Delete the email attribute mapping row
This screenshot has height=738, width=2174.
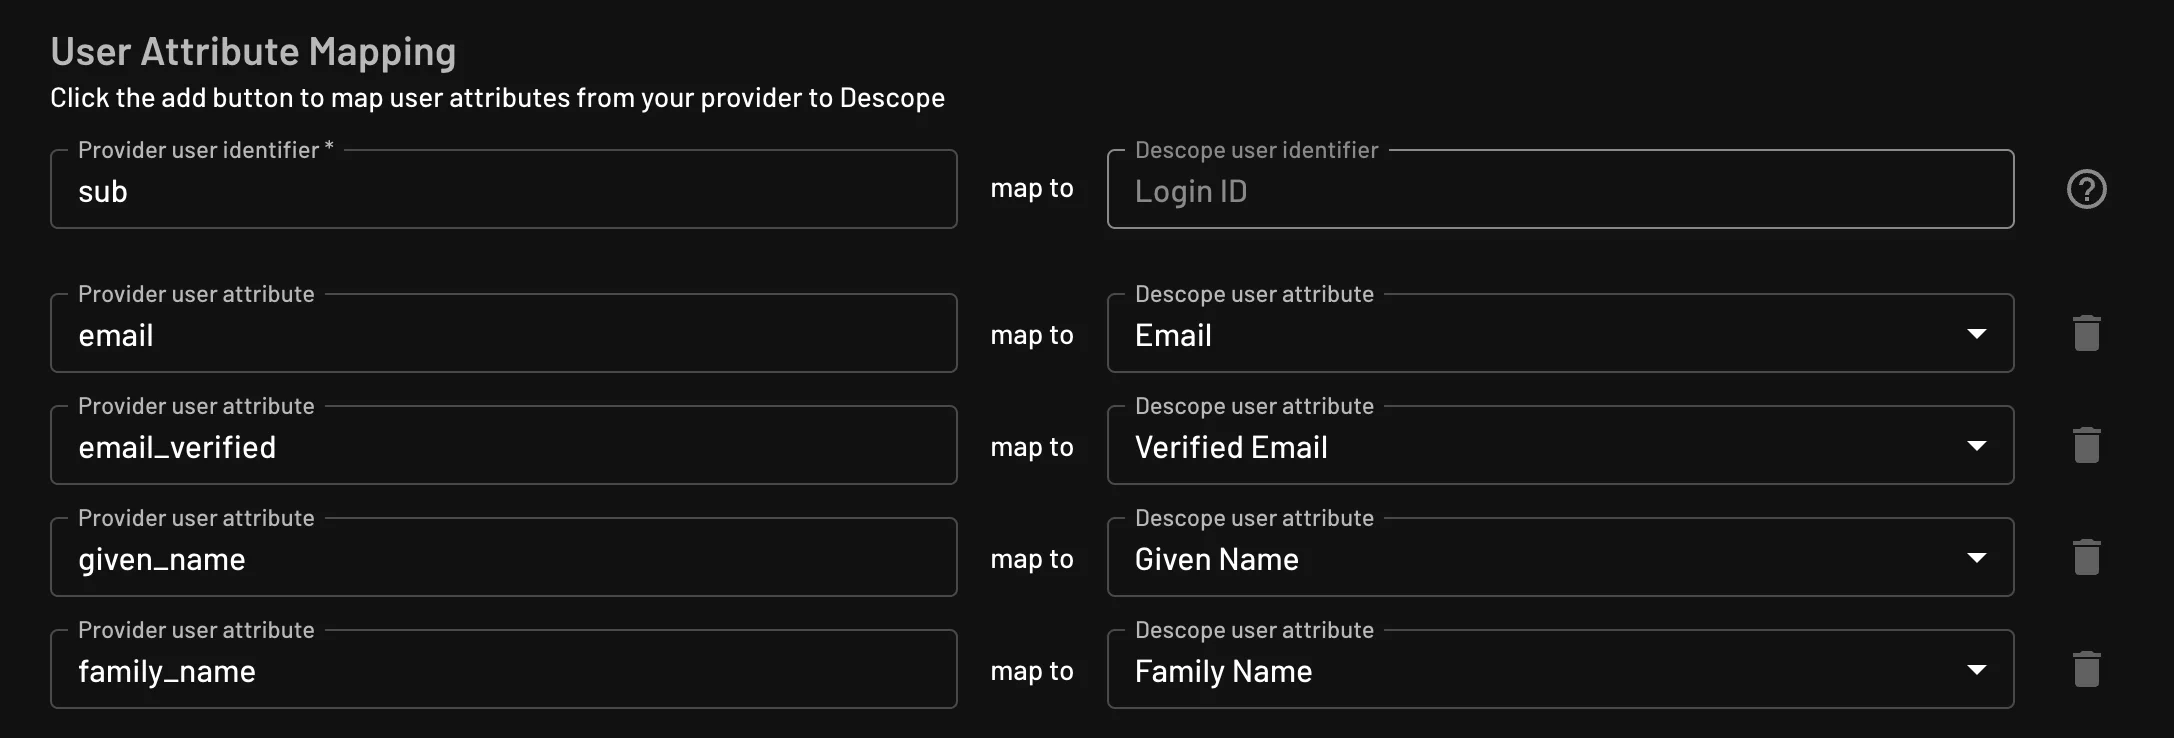(x=2086, y=333)
